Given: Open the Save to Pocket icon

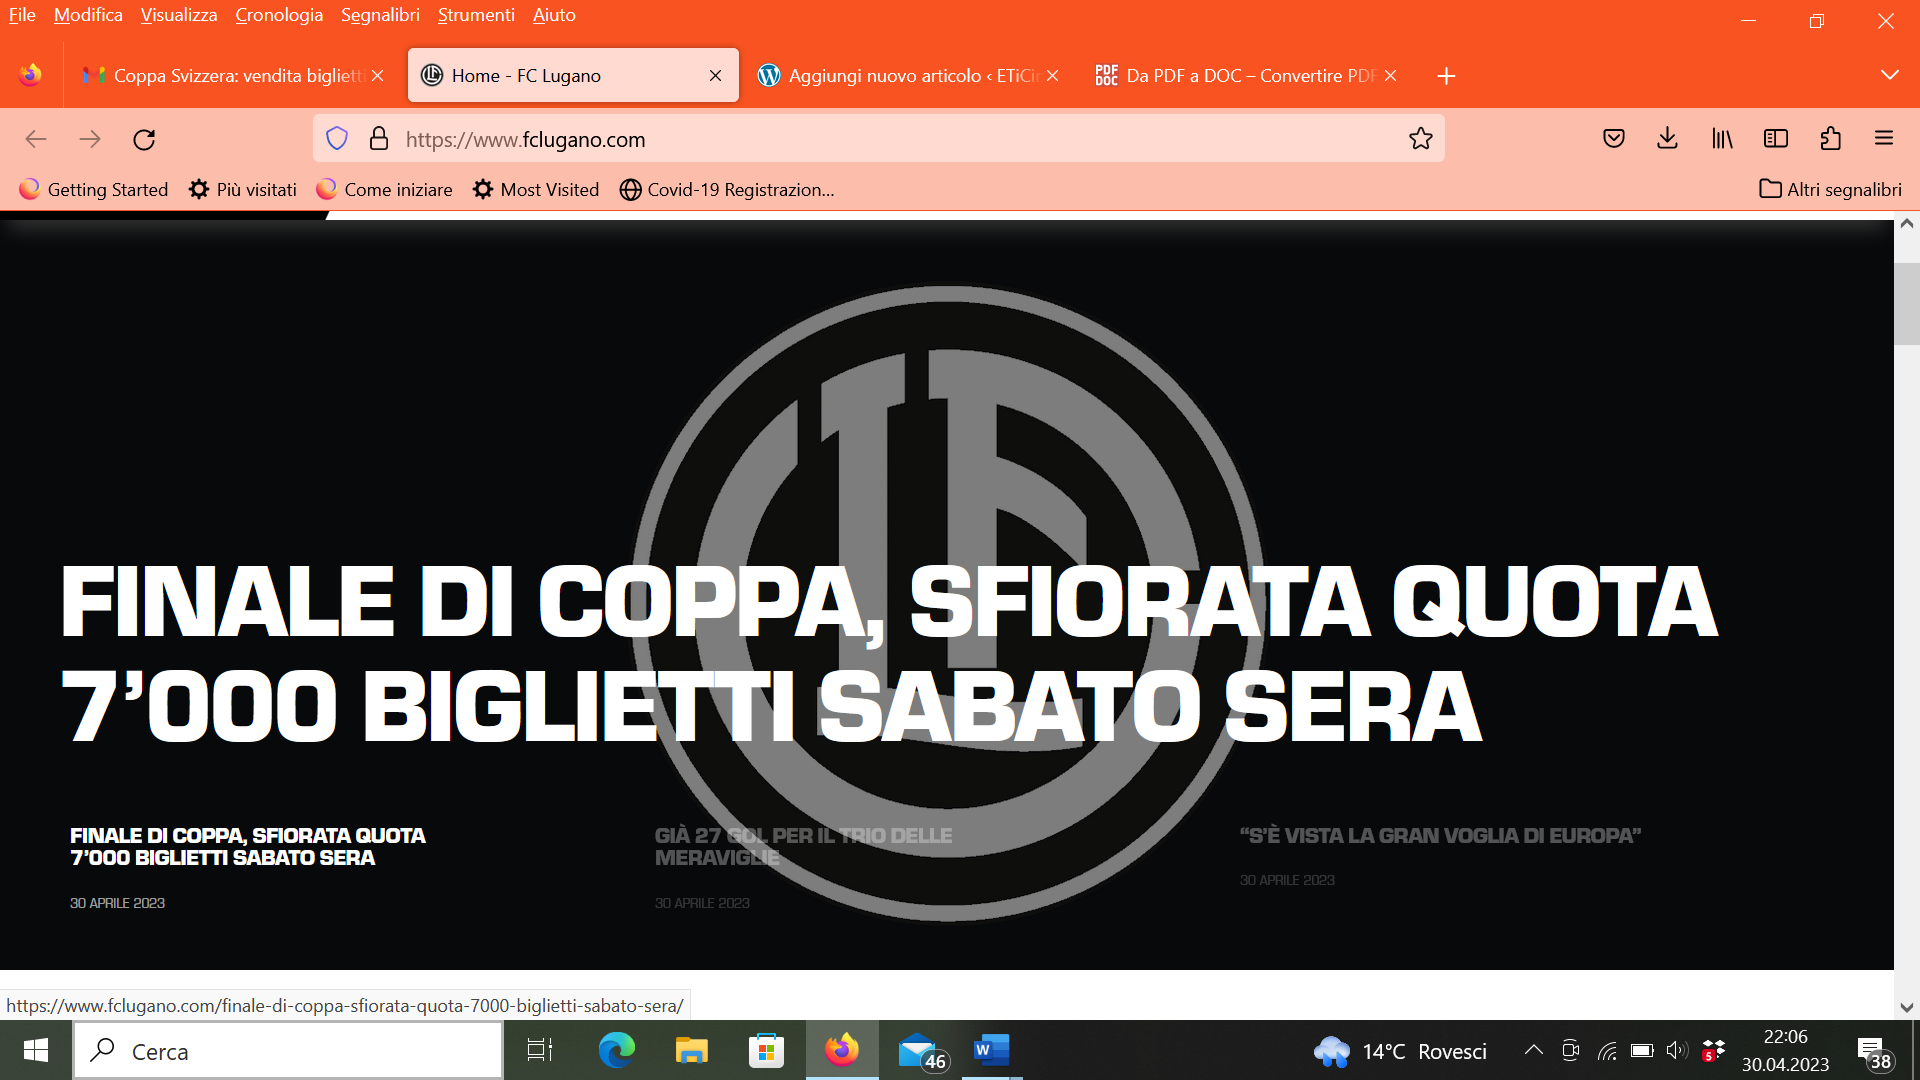Looking at the screenshot, I should coord(1614,139).
